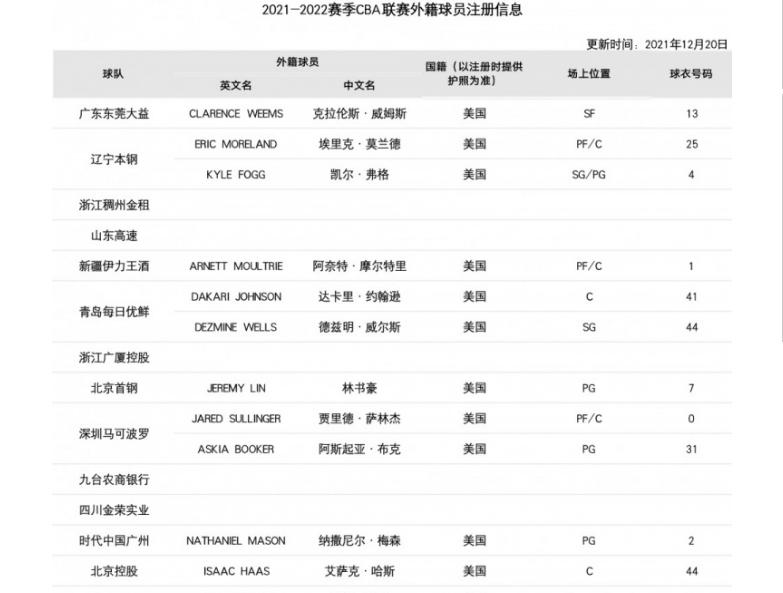Select player name NATHANIEL MASON
The width and height of the screenshot is (783, 593).
(236, 540)
